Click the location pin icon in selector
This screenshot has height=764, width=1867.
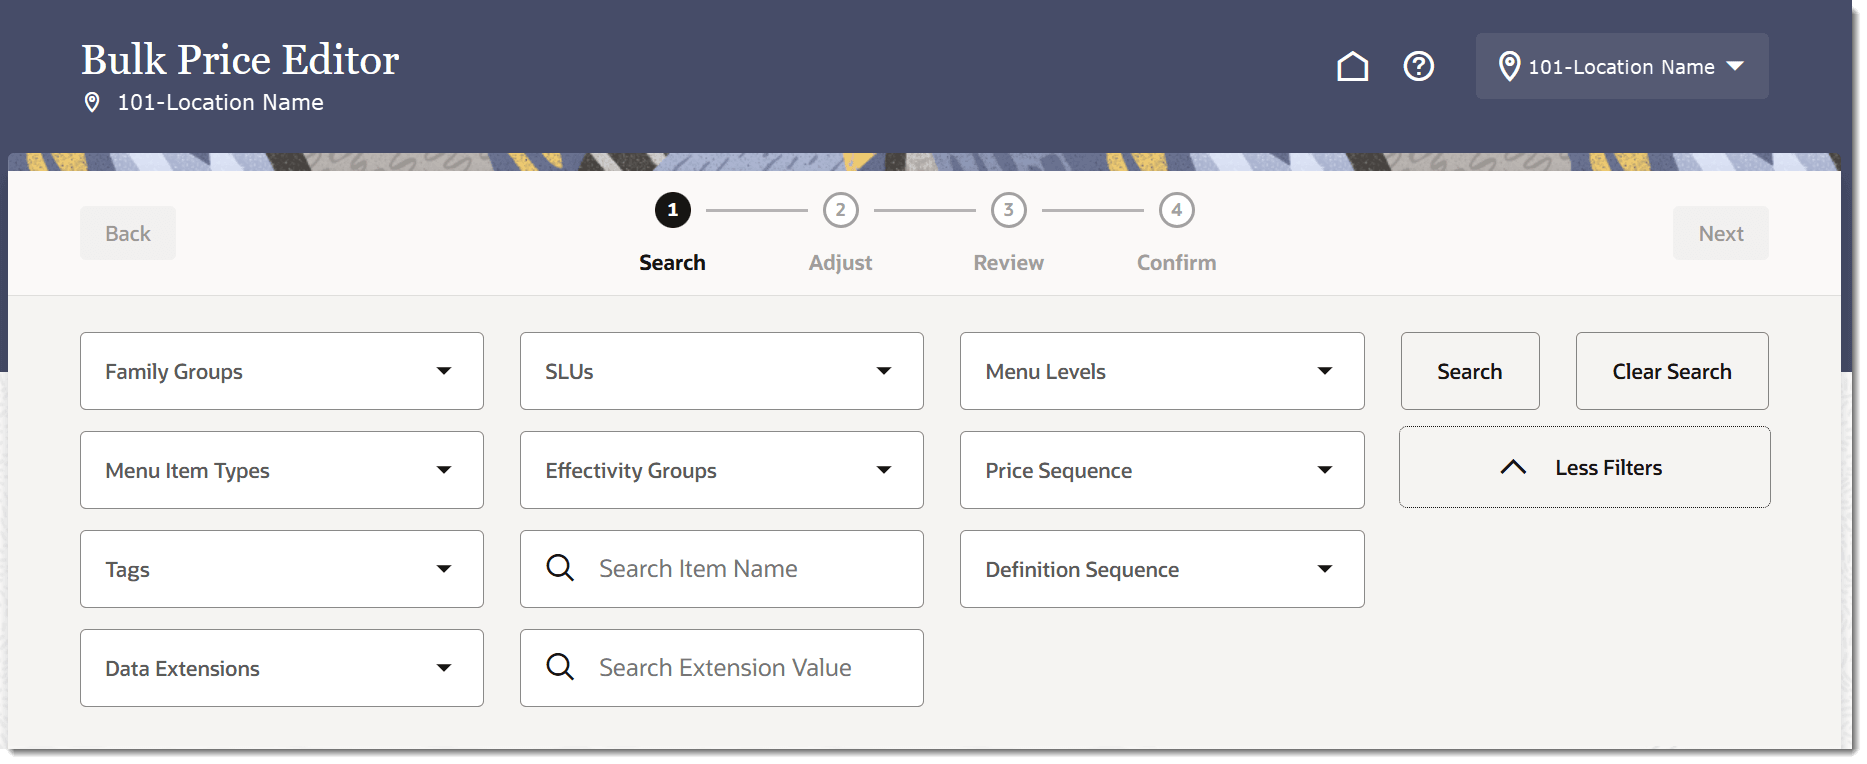(x=1509, y=66)
